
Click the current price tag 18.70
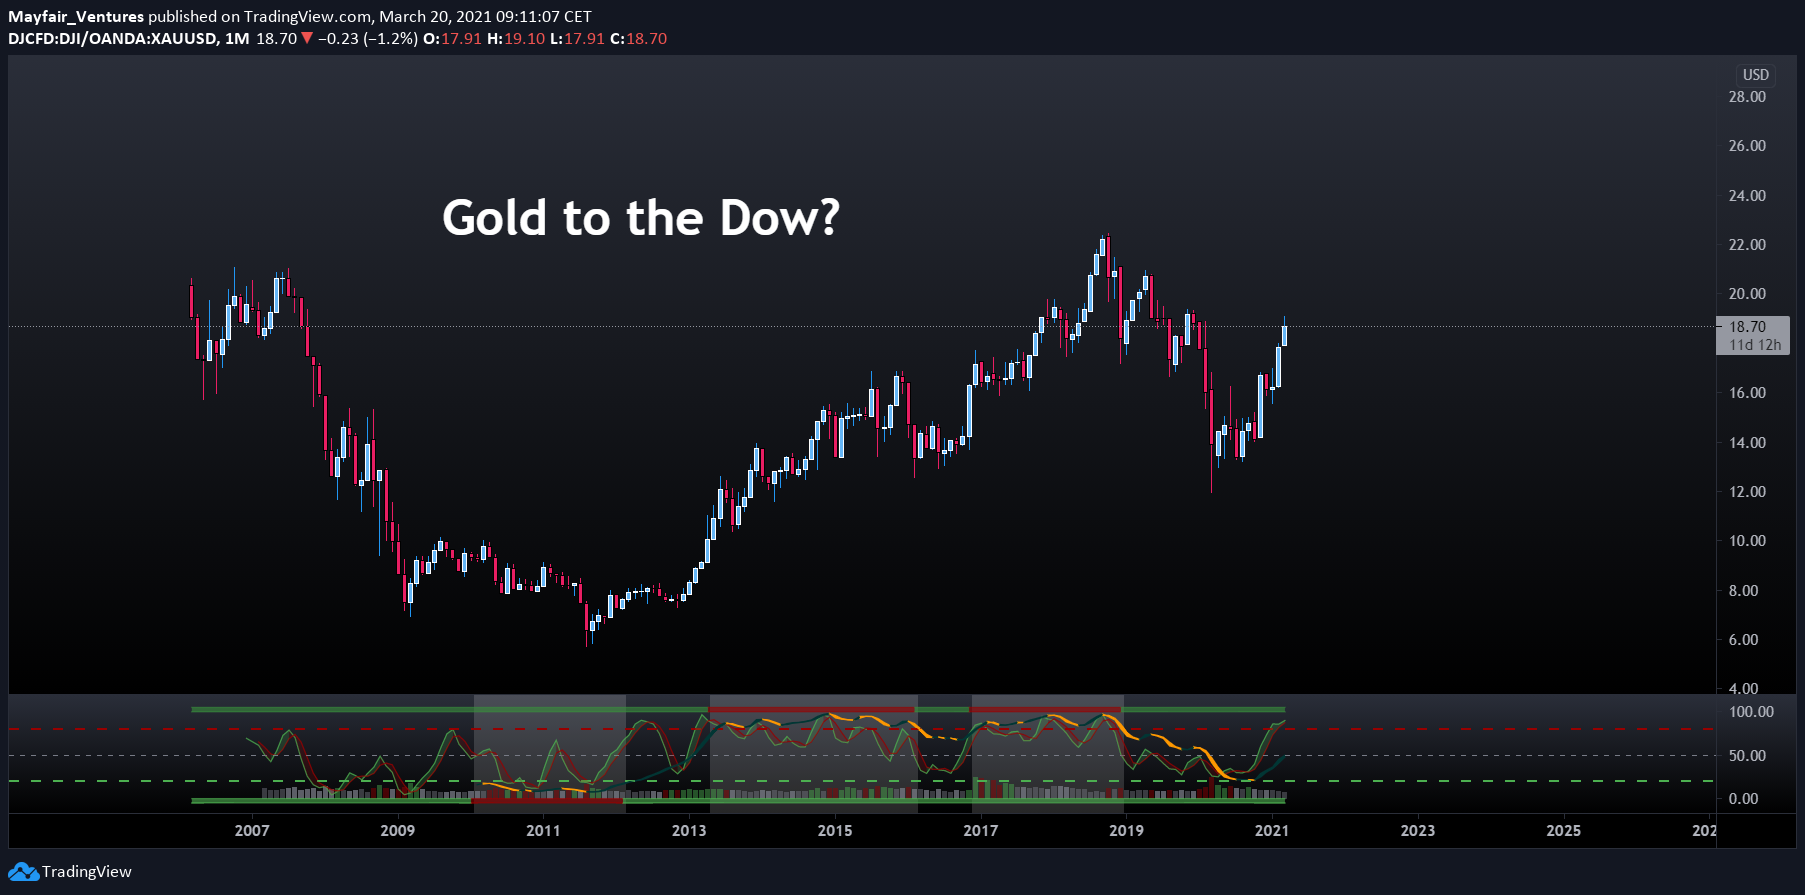[1747, 327]
